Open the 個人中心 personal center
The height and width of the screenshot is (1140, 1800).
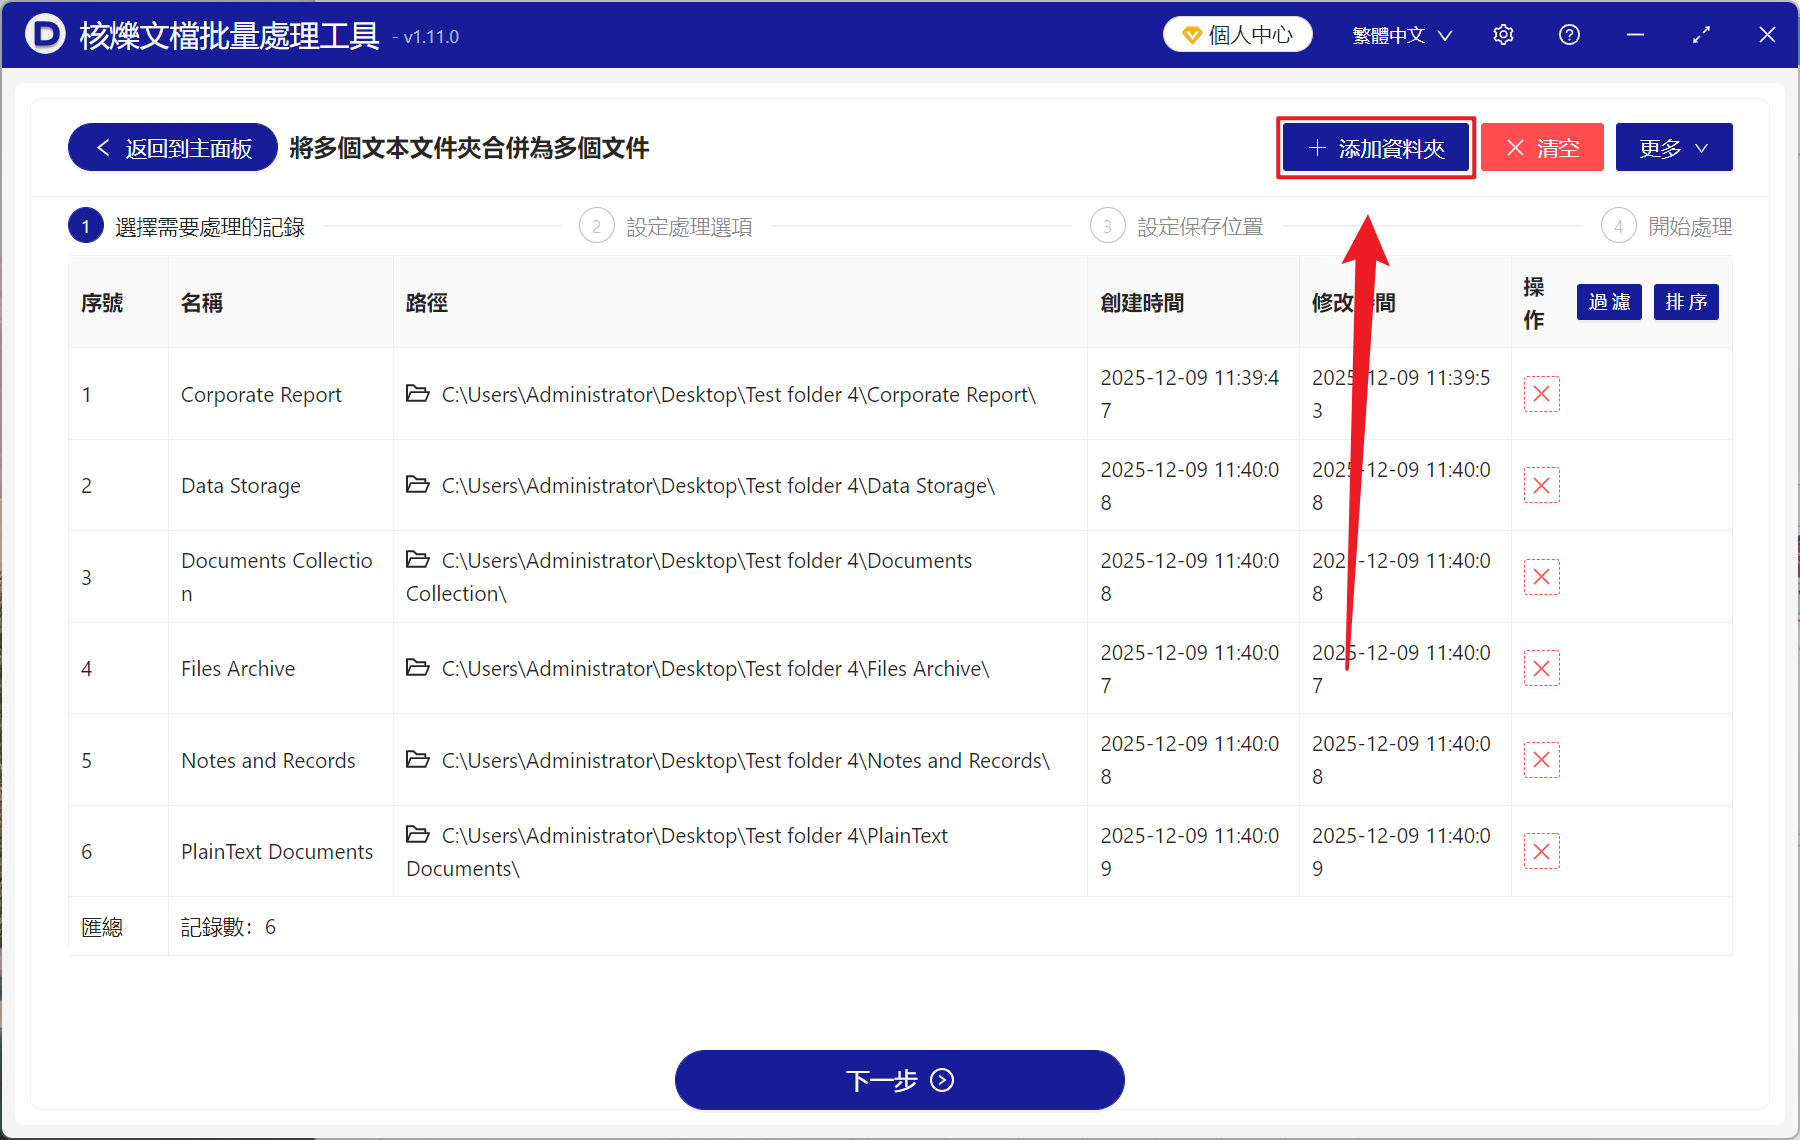1237,33
